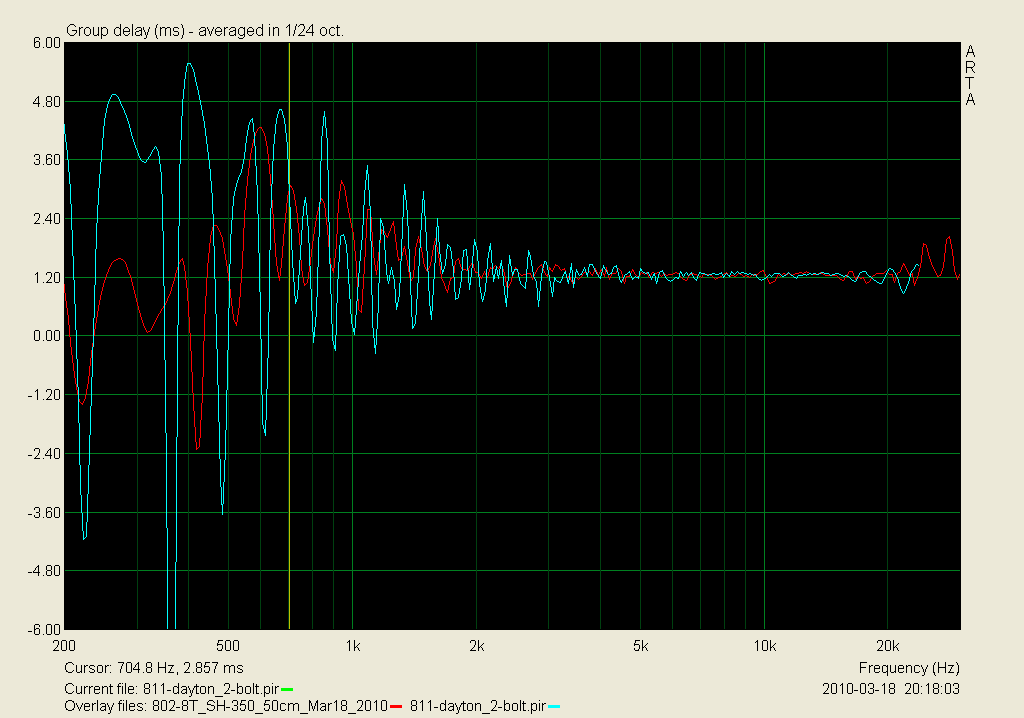
Task: Click the 1k frequency axis label
Action: (x=353, y=646)
